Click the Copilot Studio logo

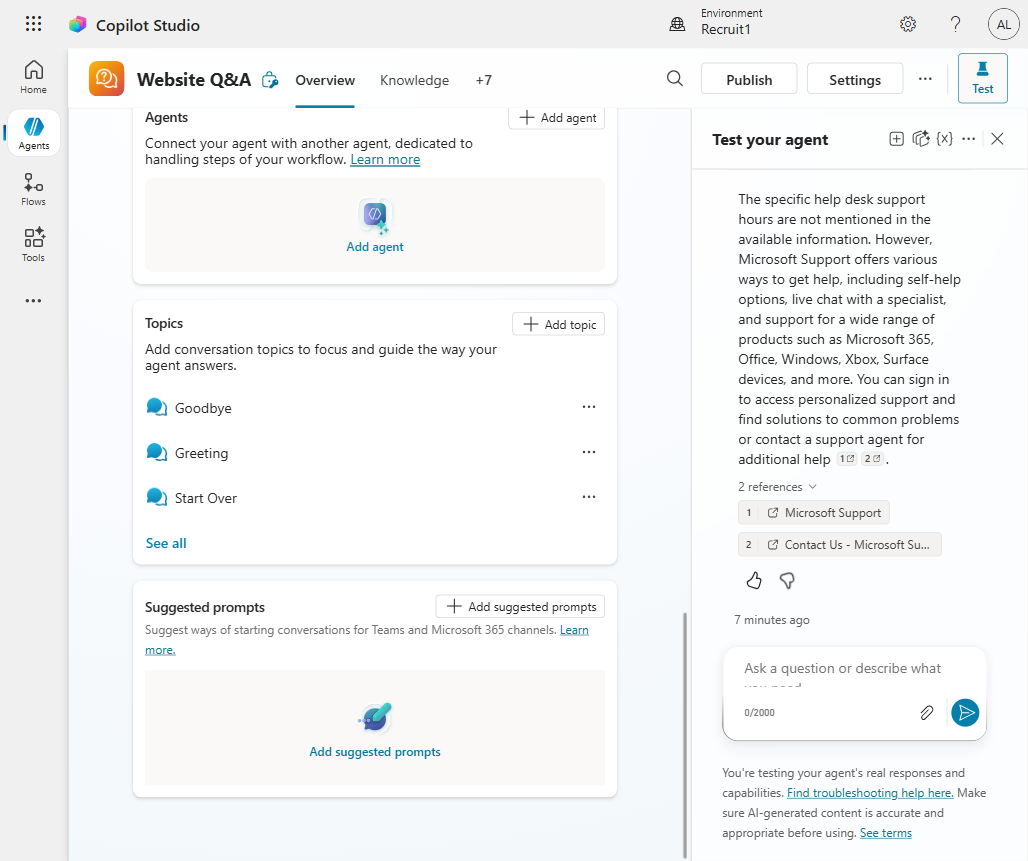click(x=78, y=25)
